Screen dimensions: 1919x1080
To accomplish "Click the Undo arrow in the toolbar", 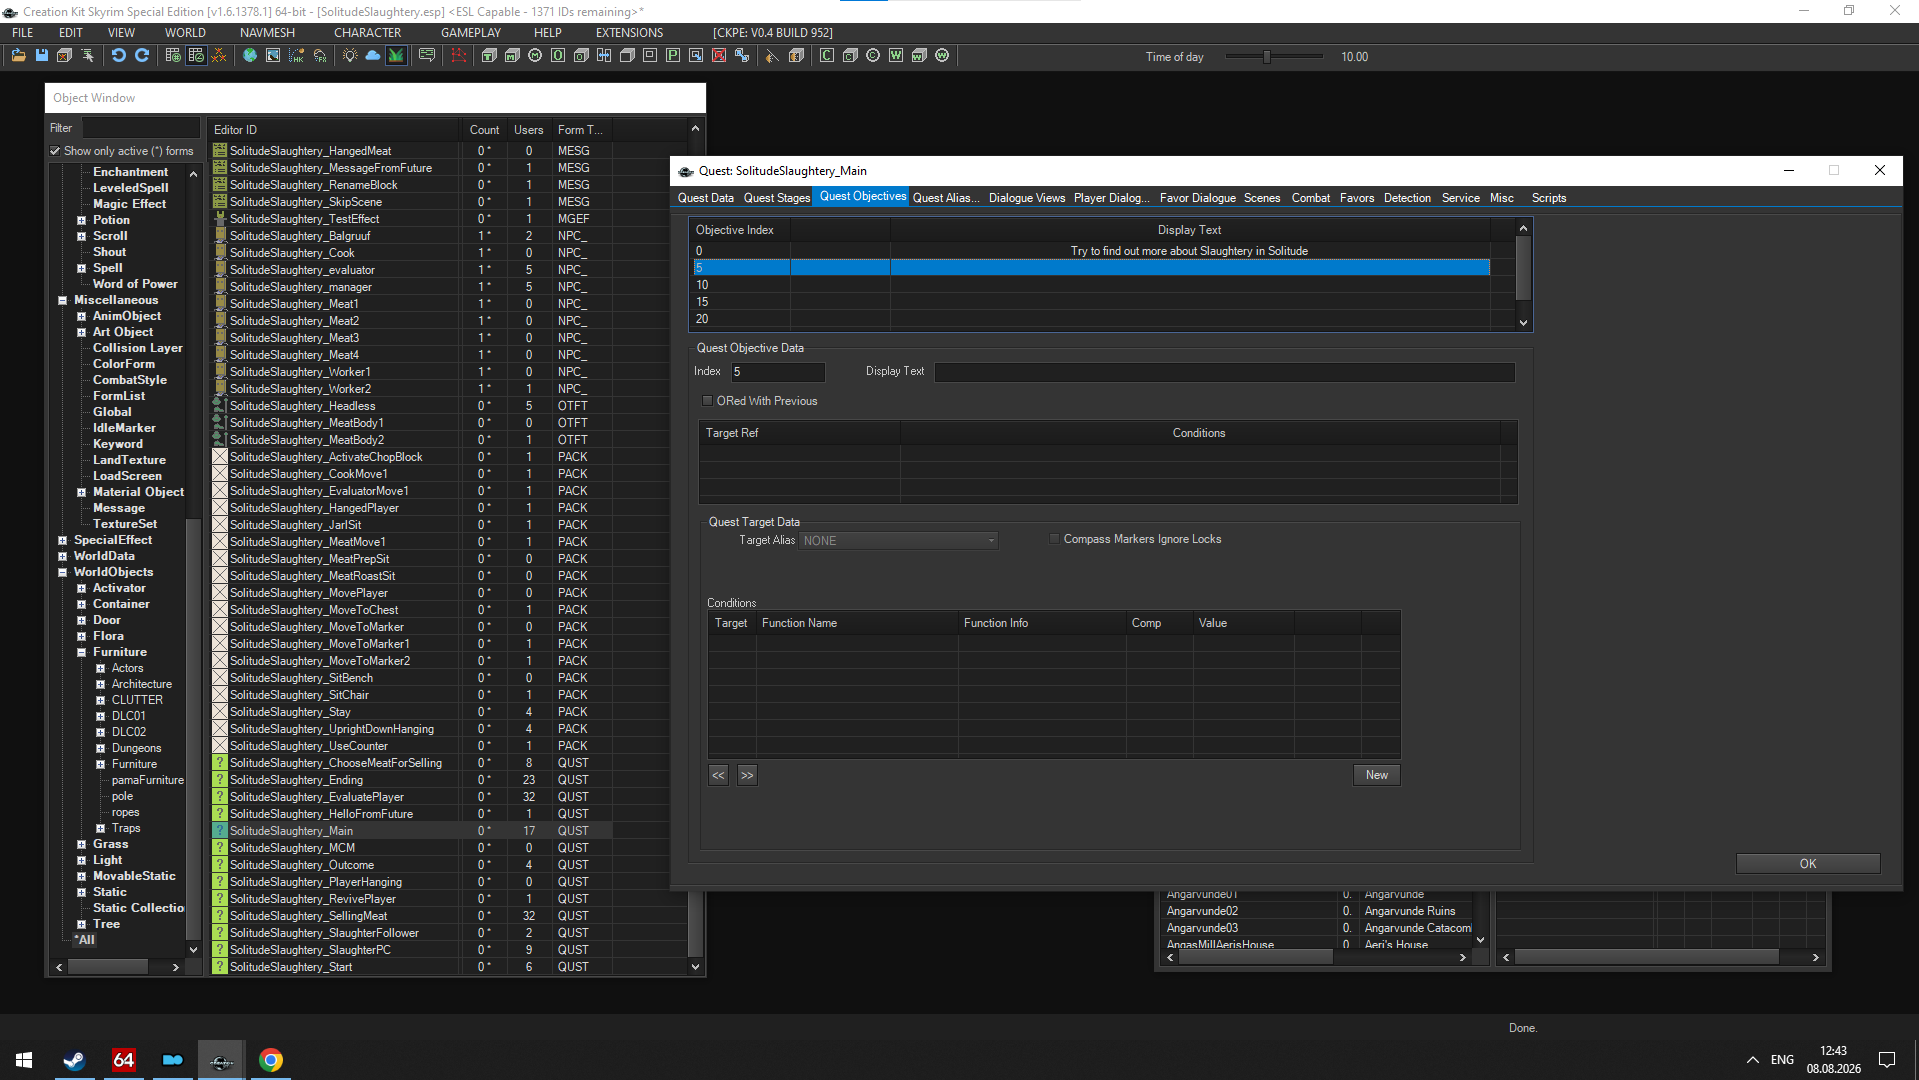I will pyautogui.click(x=118, y=56).
